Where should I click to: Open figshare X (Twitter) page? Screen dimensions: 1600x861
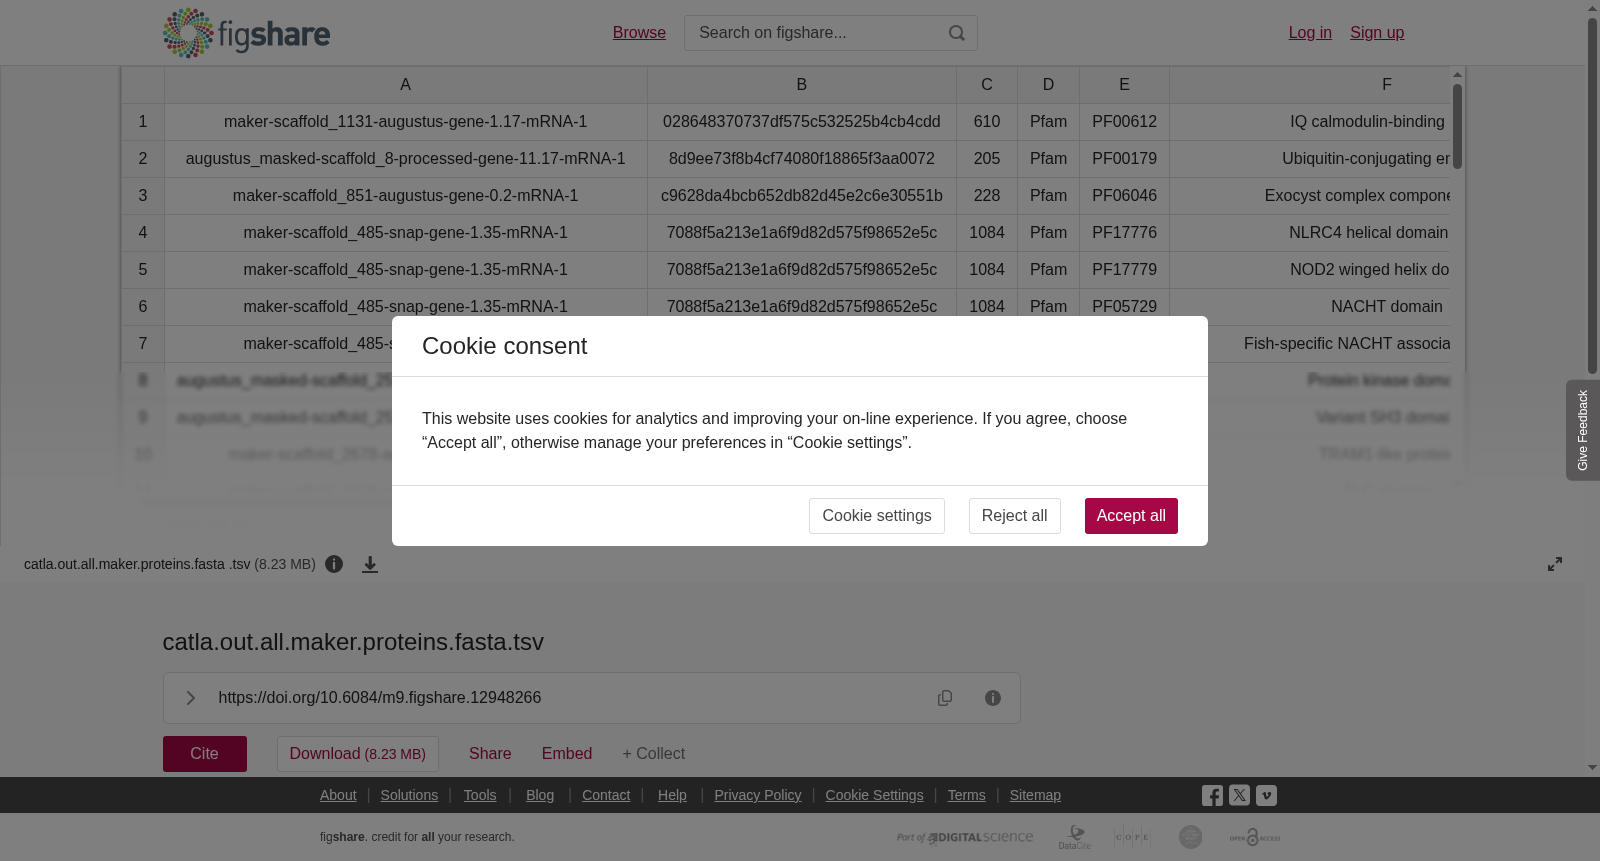point(1239,795)
